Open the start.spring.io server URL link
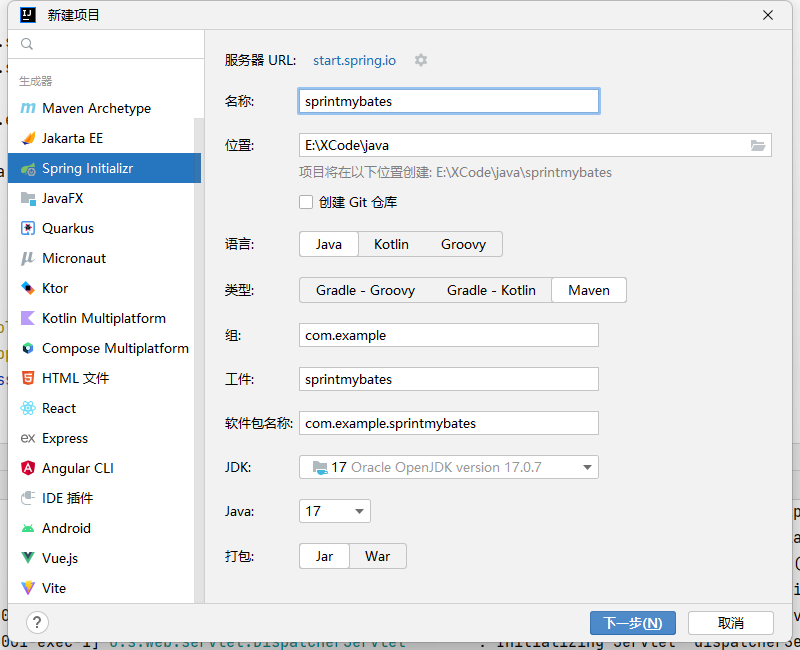Screen dimensions: 800x650 click(355, 60)
